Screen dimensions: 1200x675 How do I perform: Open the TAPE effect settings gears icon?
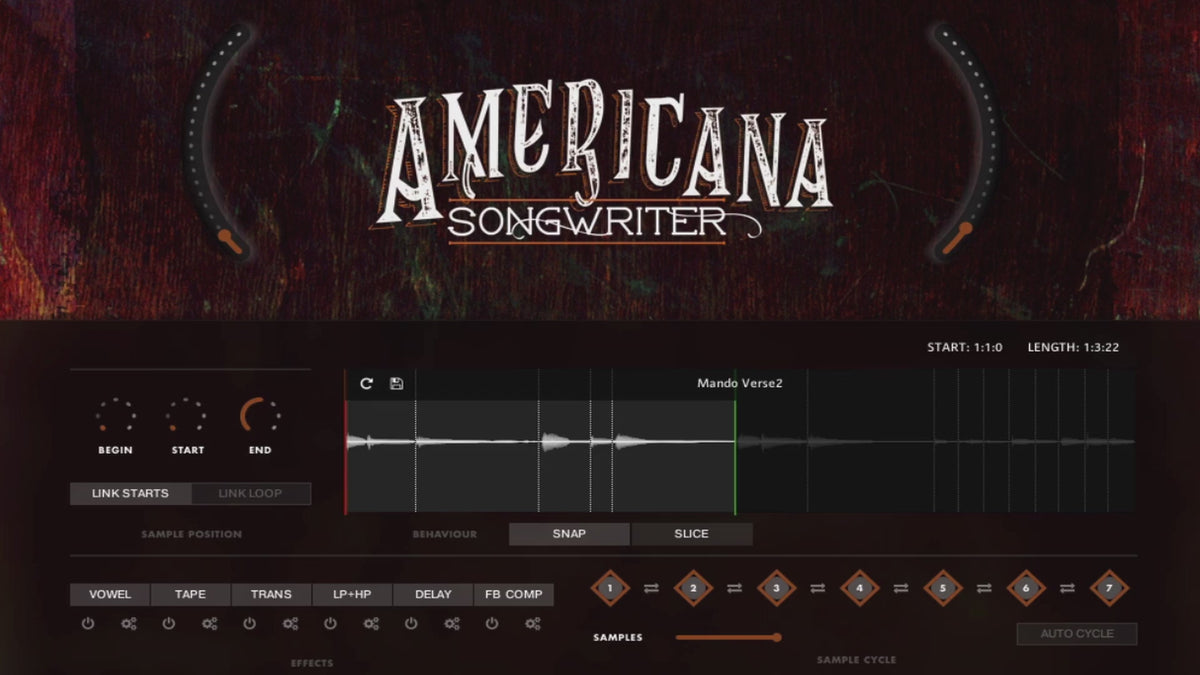[x=209, y=624]
